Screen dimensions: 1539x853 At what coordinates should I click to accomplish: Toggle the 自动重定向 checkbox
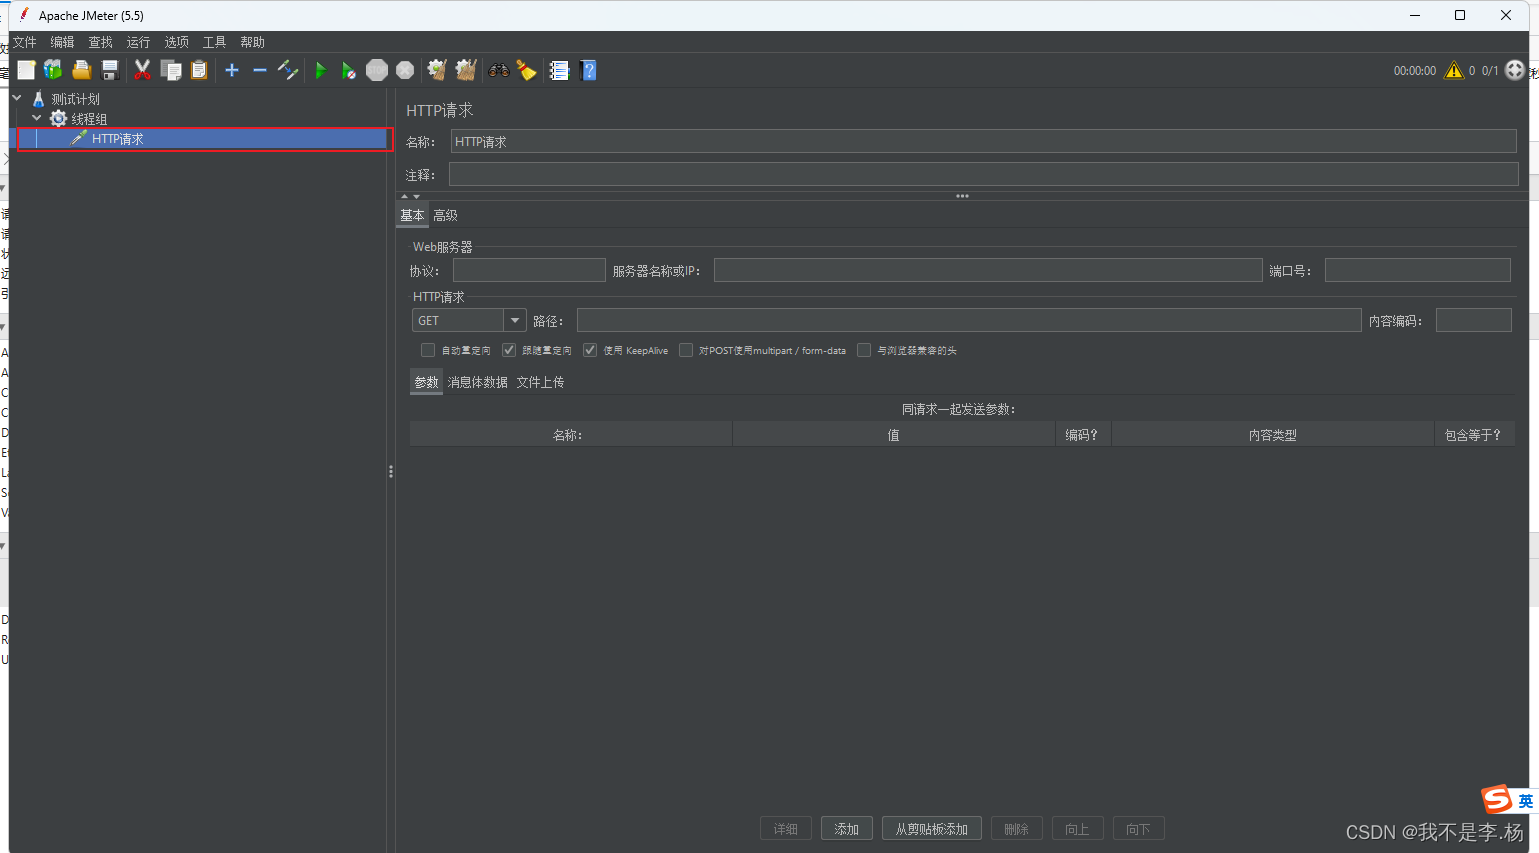pyautogui.click(x=428, y=350)
